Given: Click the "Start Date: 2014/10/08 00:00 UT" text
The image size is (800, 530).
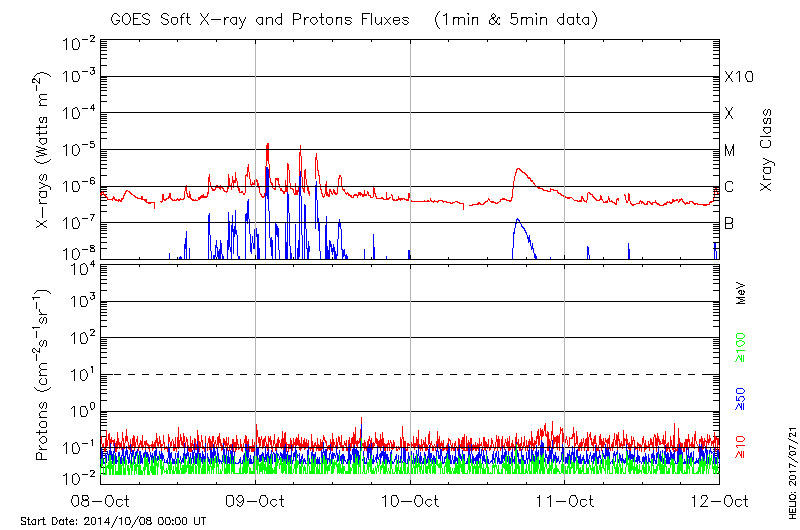Looking at the screenshot, I should (x=113, y=521).
